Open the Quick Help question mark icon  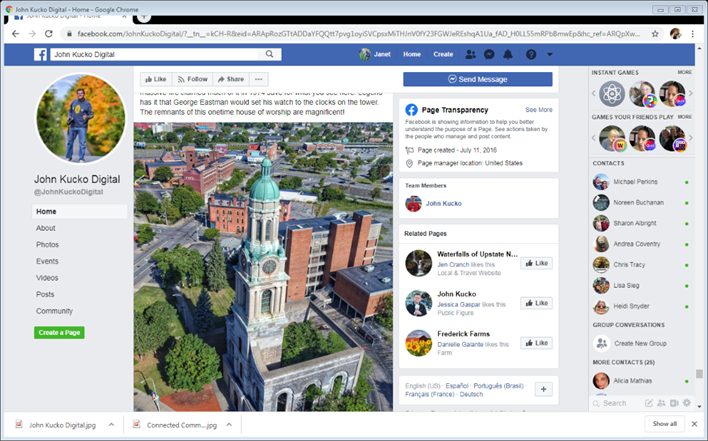[531, 55]
